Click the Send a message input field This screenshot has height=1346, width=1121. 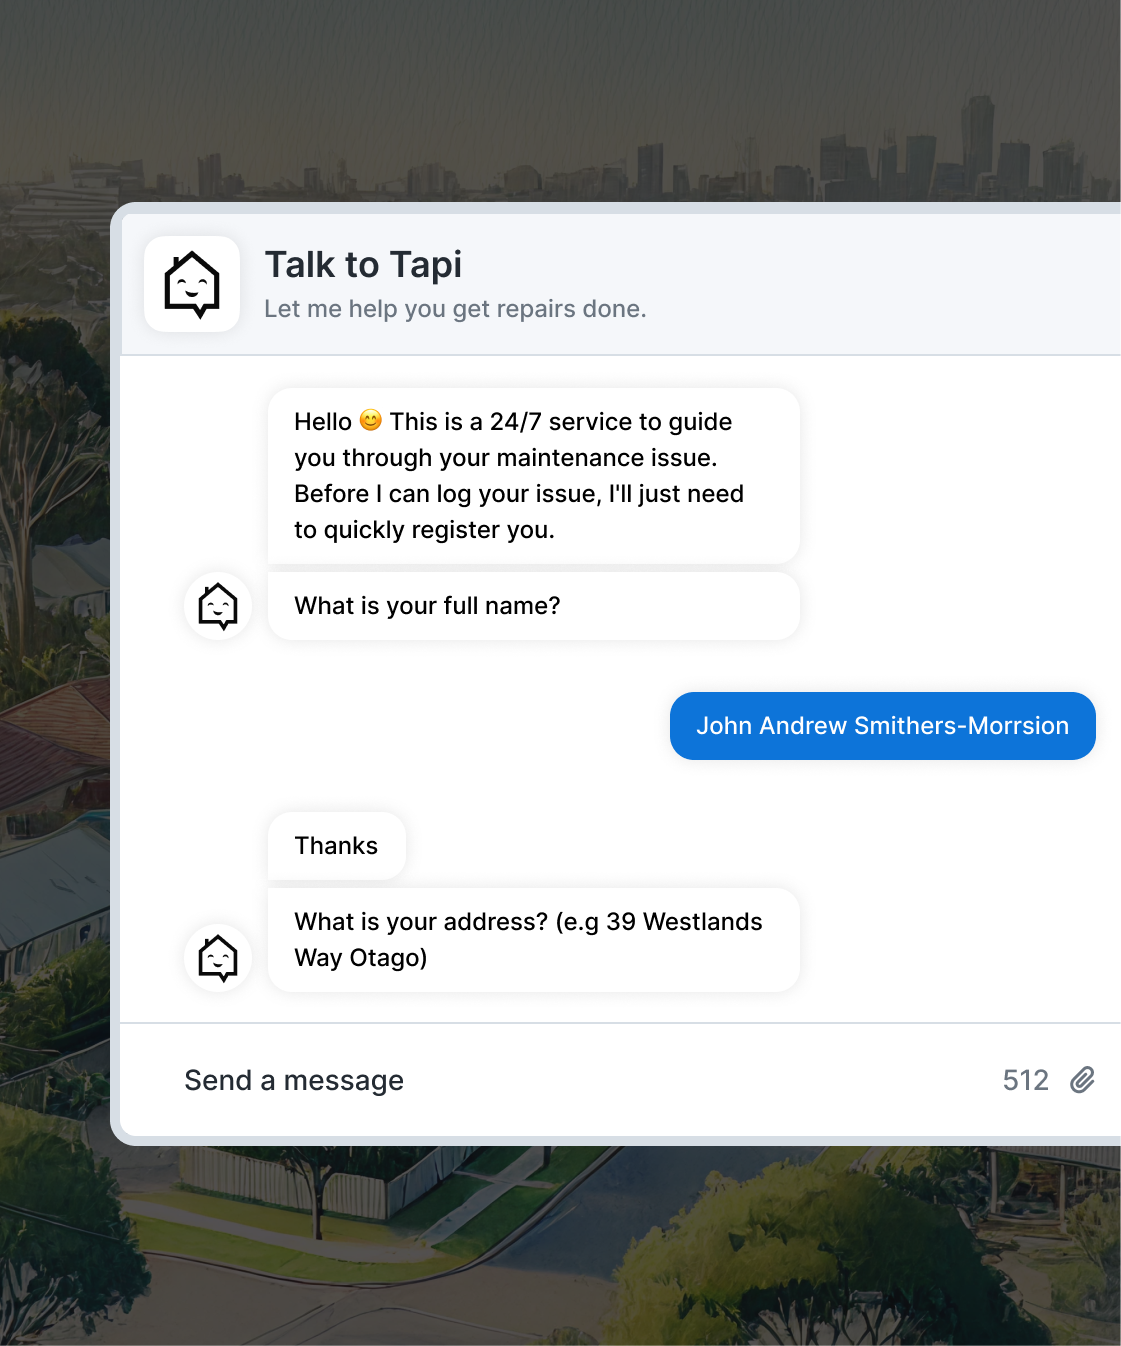[294, 1080]
